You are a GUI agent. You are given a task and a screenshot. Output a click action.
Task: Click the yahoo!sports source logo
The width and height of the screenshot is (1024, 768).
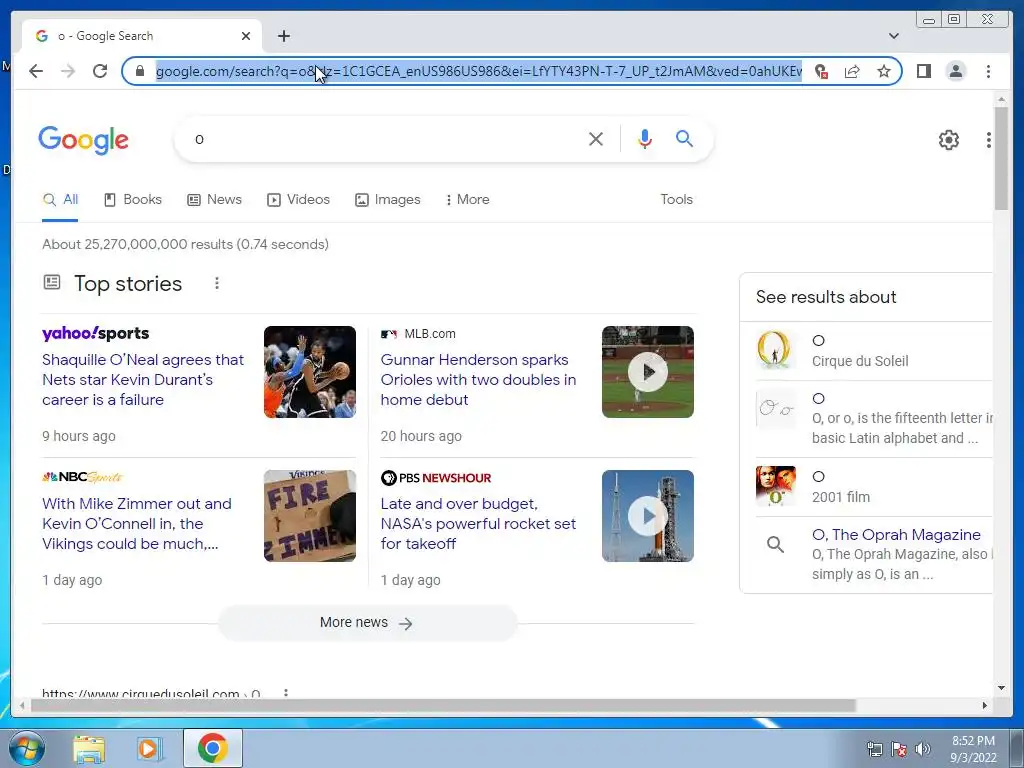click(95, 334)
